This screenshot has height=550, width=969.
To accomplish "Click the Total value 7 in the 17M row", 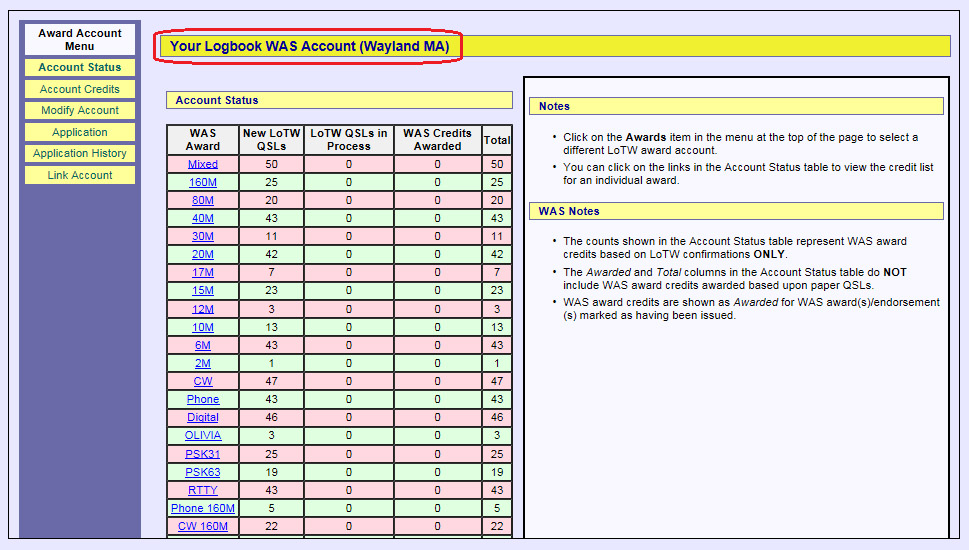I will click(x=497, y=272).
